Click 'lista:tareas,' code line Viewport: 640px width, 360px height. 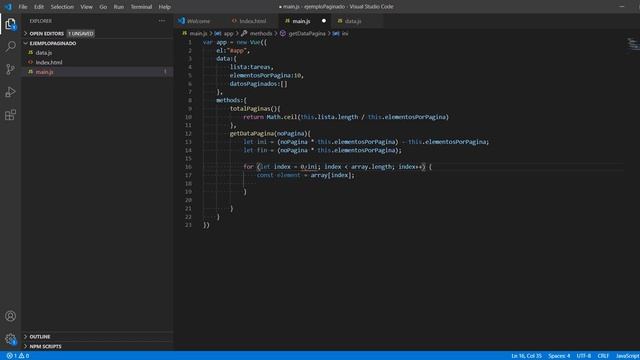(x=251, y=67)
